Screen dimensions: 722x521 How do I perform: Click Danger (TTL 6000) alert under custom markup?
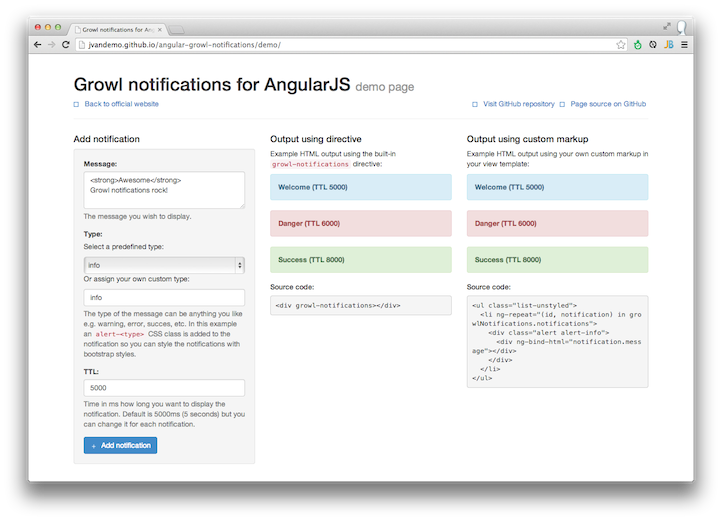coord(557,223)
